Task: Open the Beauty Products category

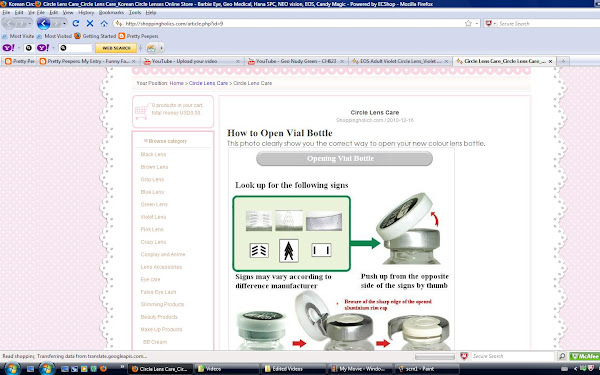Action: pyautogui.click(x=159, y=317)
